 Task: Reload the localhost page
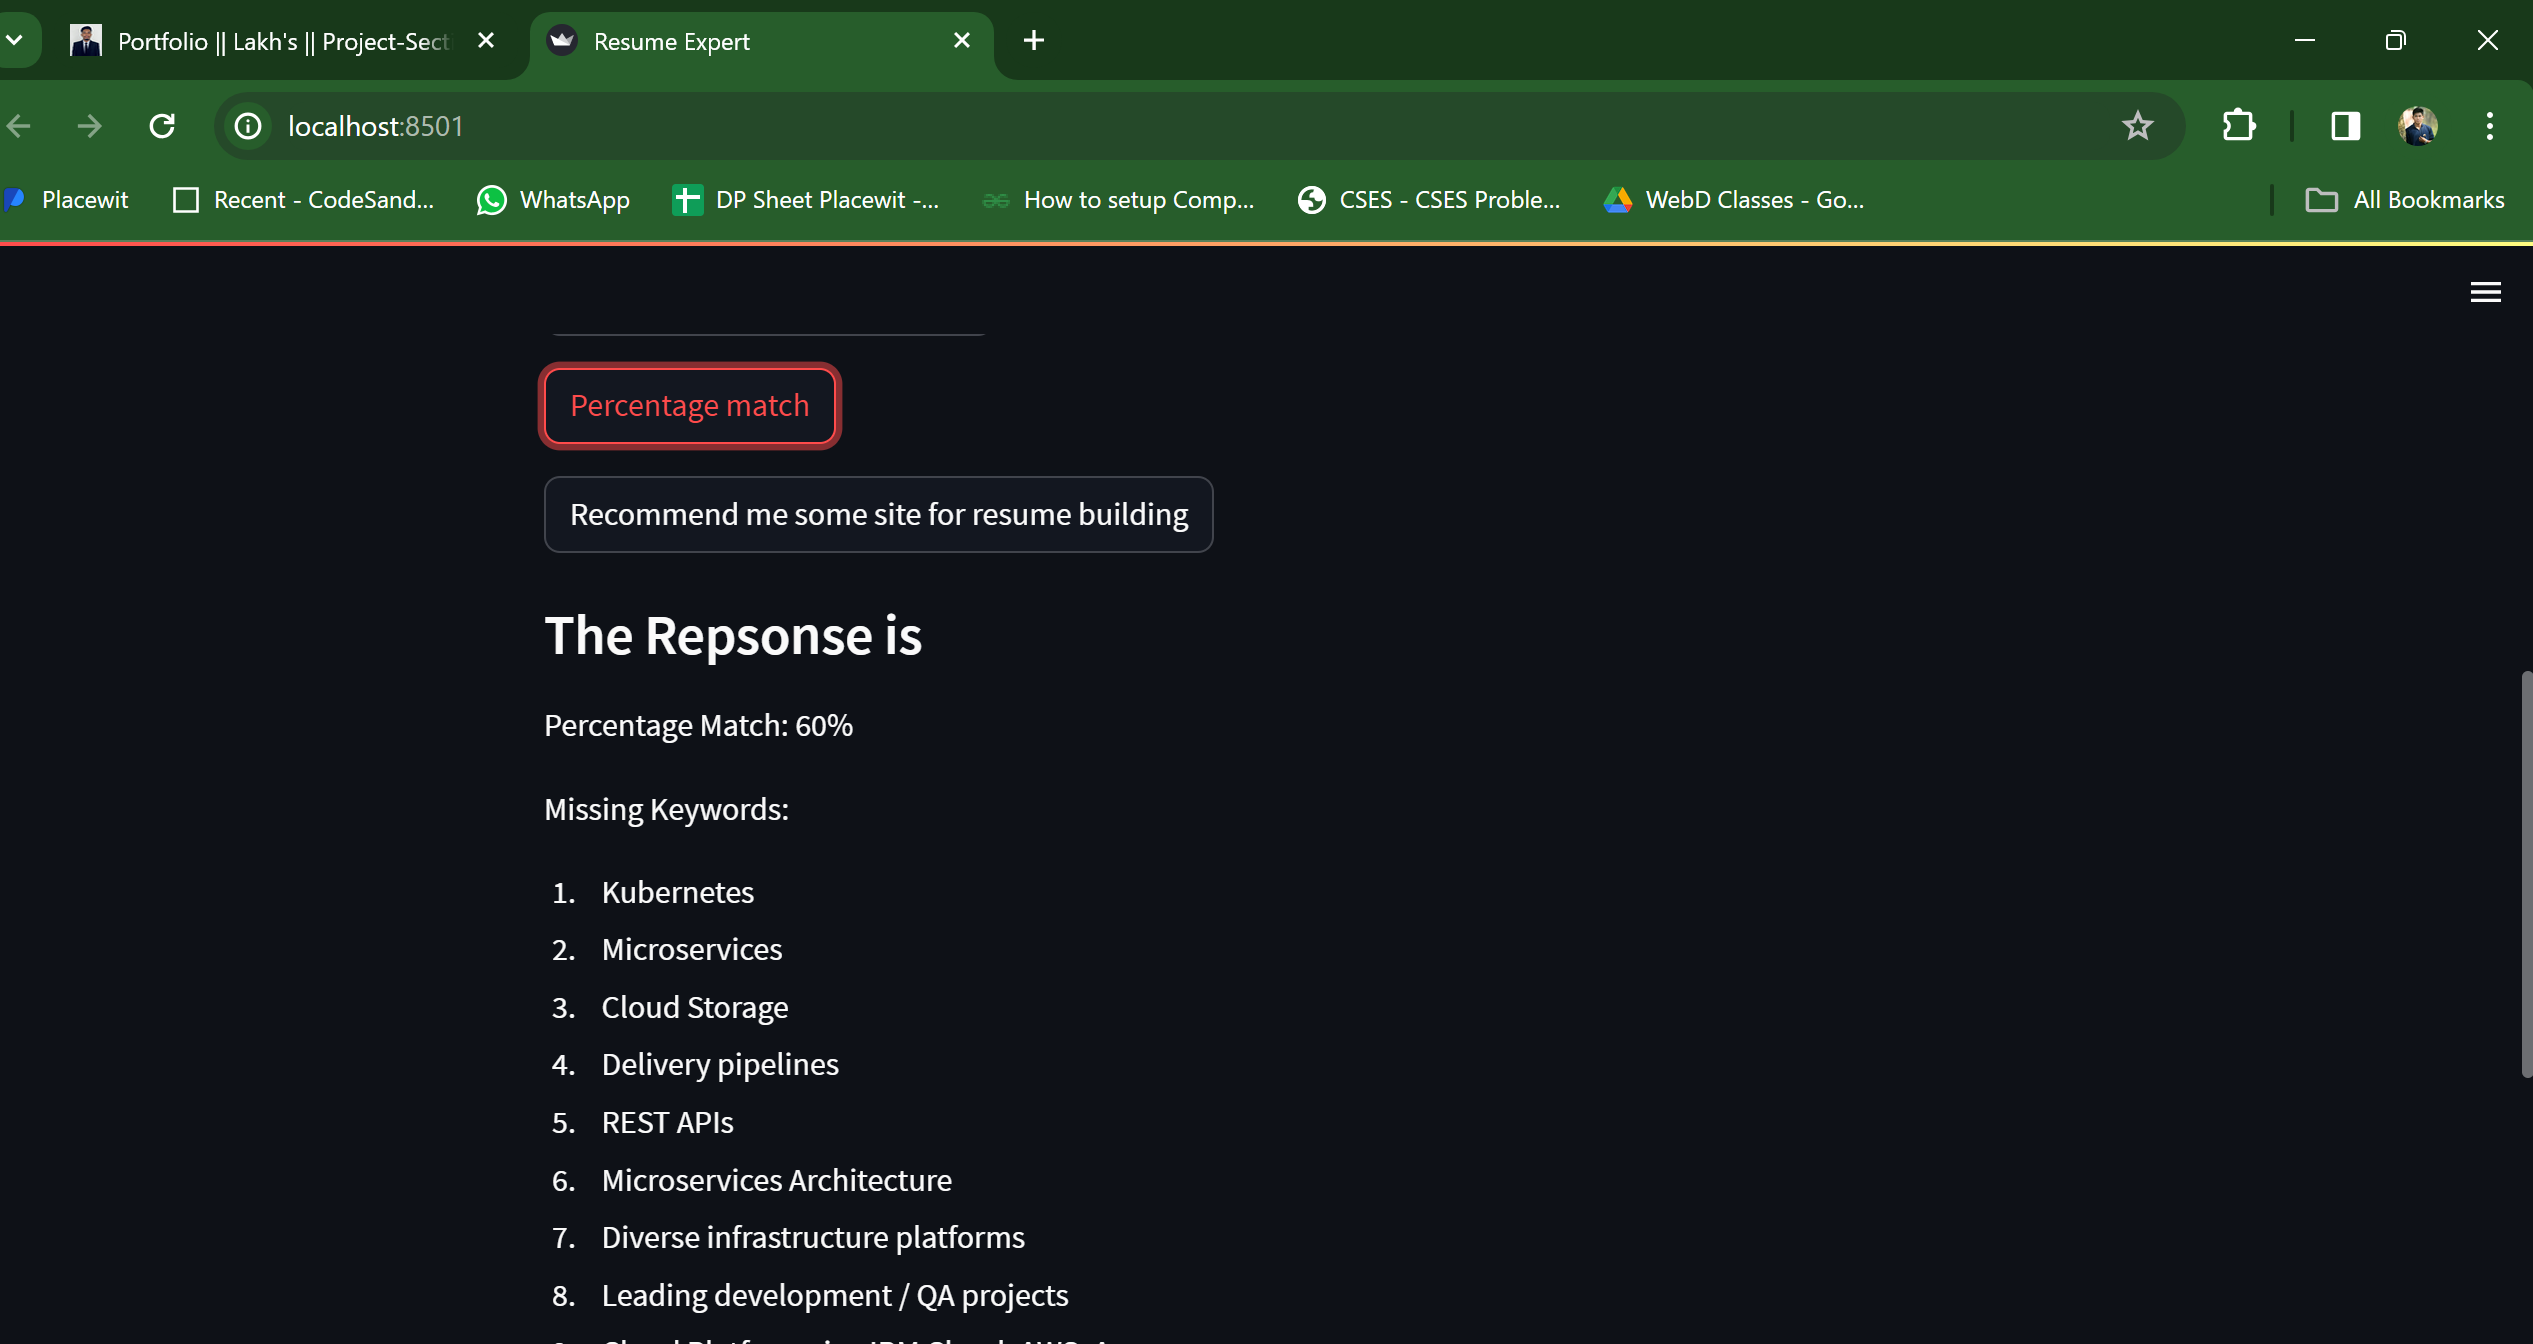coord(162,126)
